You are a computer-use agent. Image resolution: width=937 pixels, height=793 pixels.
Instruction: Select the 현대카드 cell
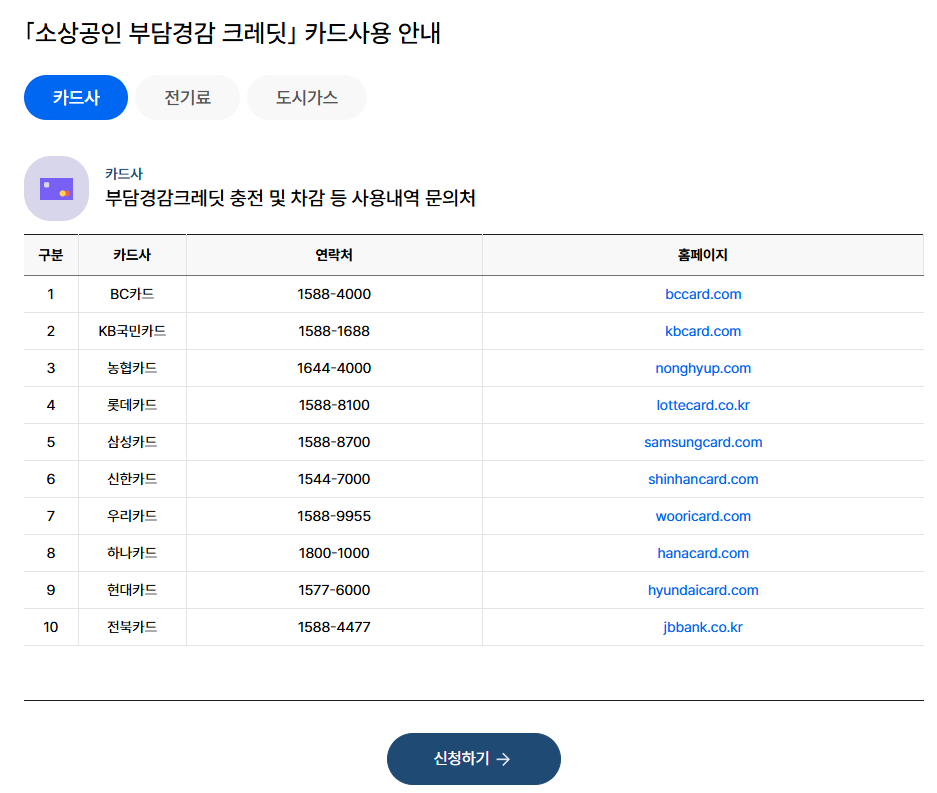click(x=132, y=590)
